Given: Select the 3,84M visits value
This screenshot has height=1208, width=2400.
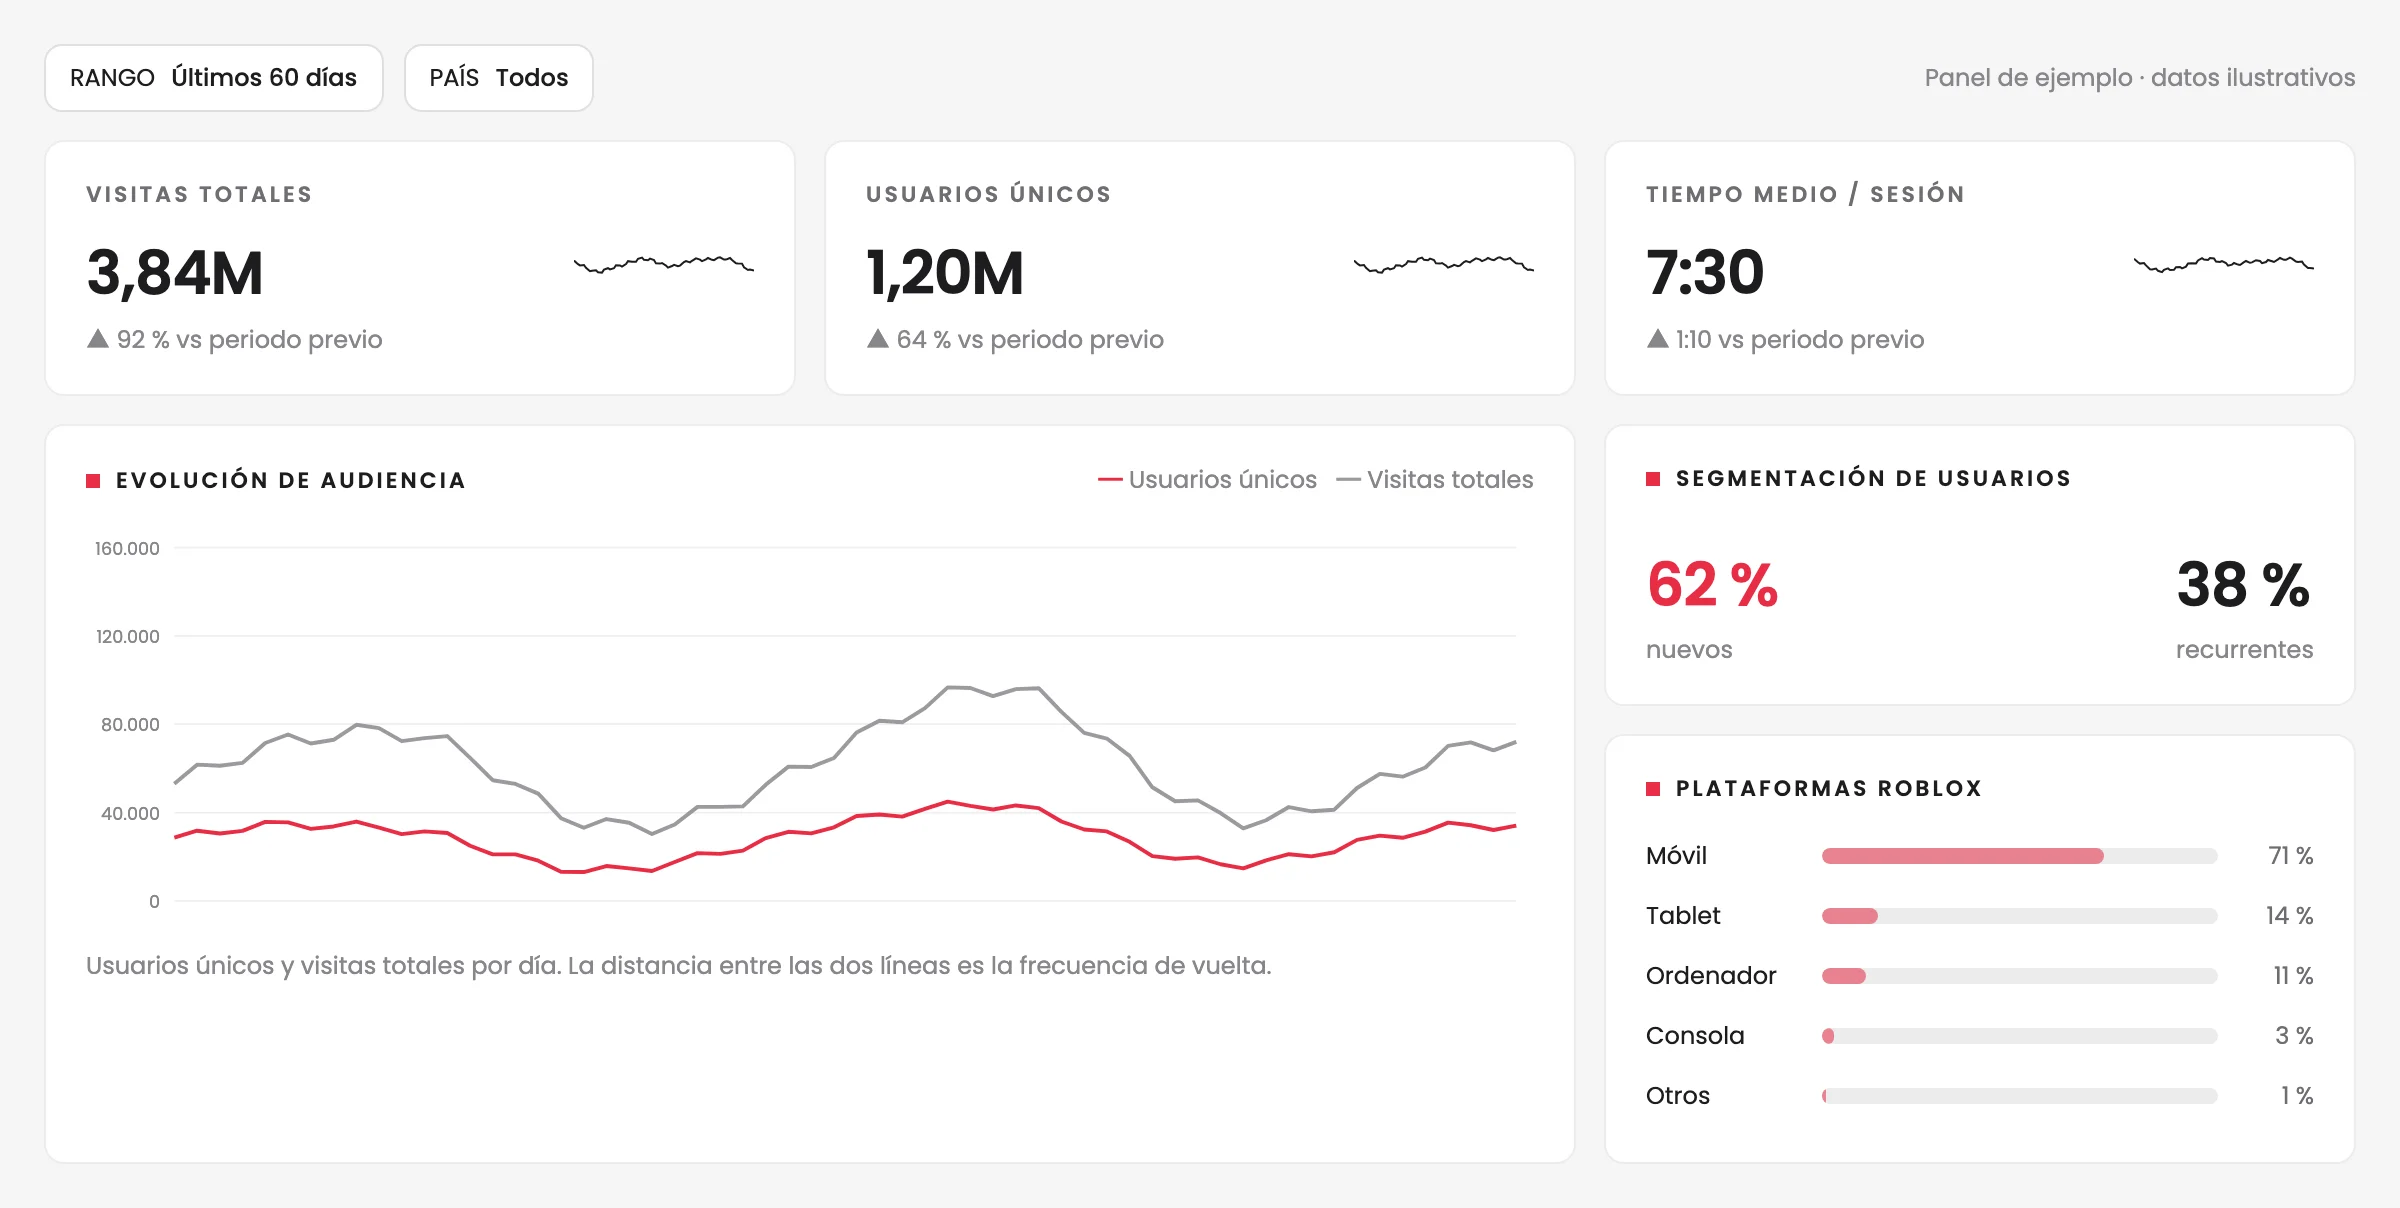Looking at the screenshot, I should tap(175, 273).
